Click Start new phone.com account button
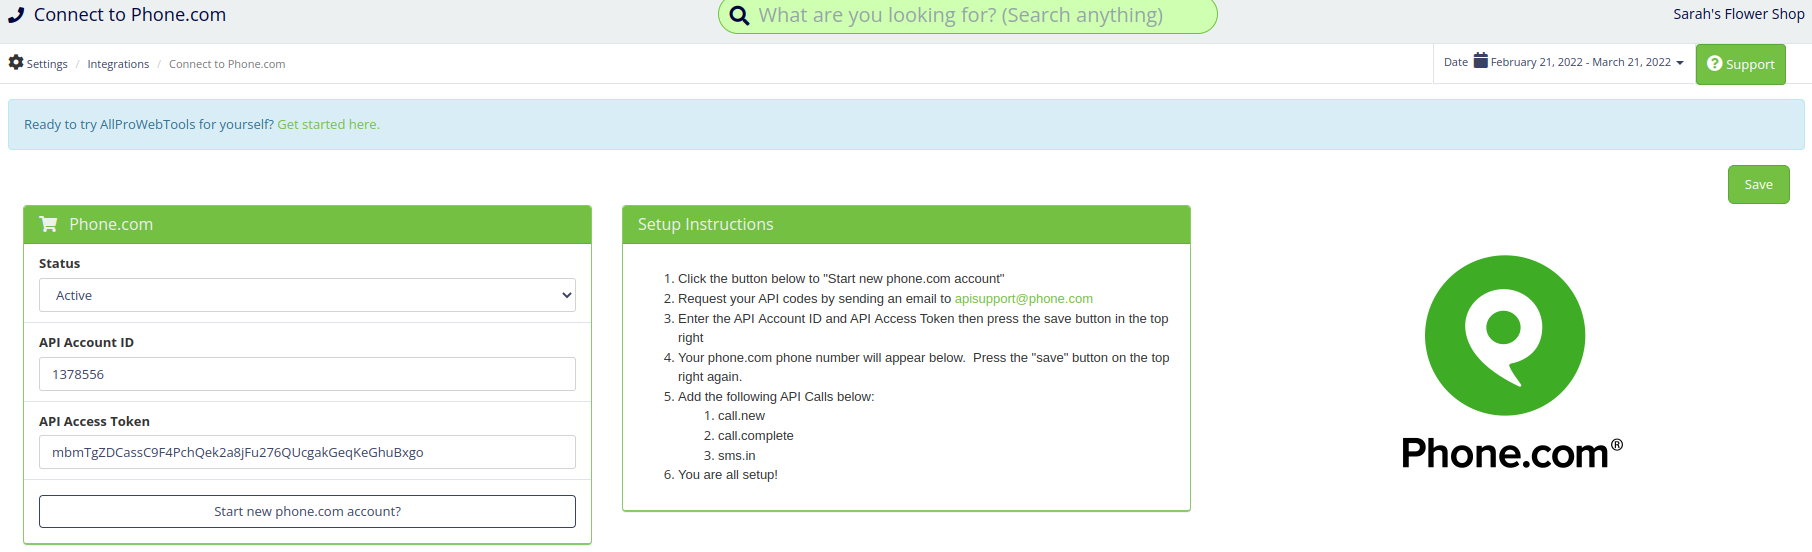The height and width of the screenshot is (552, 1812). point(307,511)
